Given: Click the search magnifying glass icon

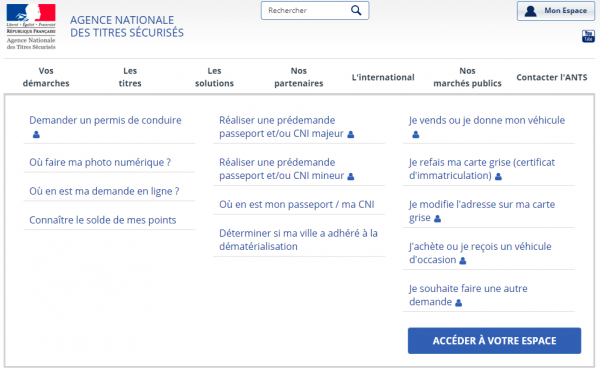Looking at the screenshot, I should coord(356,10).
